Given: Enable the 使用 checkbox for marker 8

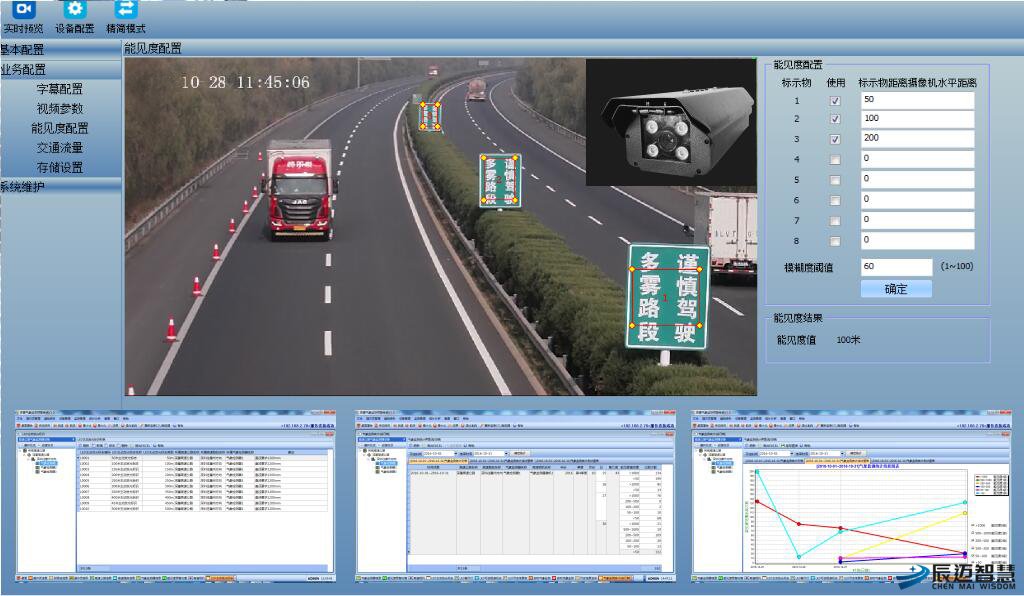Looking at the screenshot, I should [x=835, y=242].
